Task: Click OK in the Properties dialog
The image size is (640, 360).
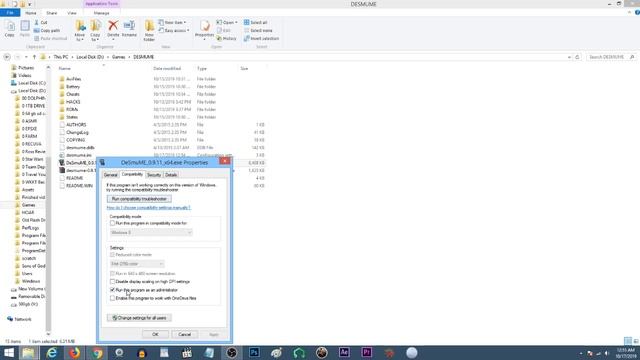Action: click(x=155, y=334)
